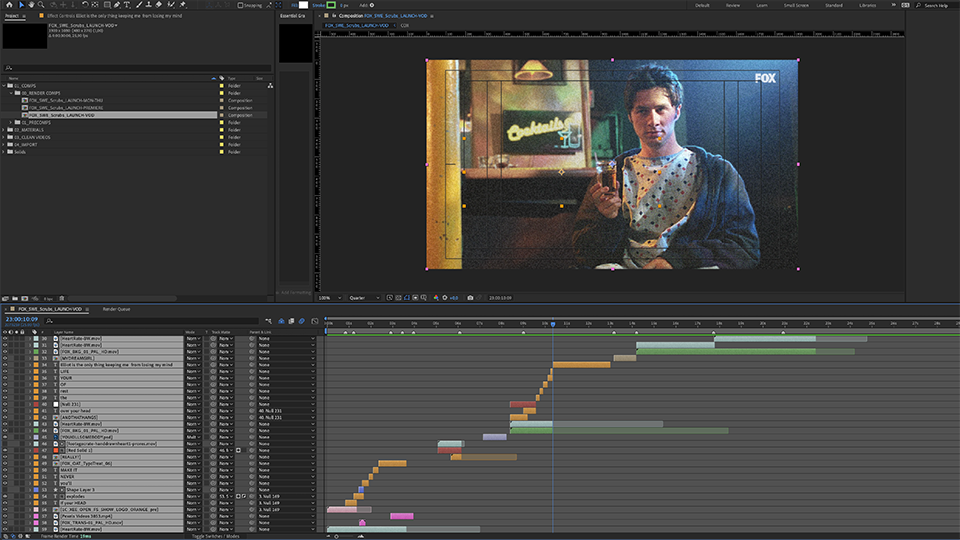
Task: Select the Zoom magnifier tool
Action: (41, 5)
